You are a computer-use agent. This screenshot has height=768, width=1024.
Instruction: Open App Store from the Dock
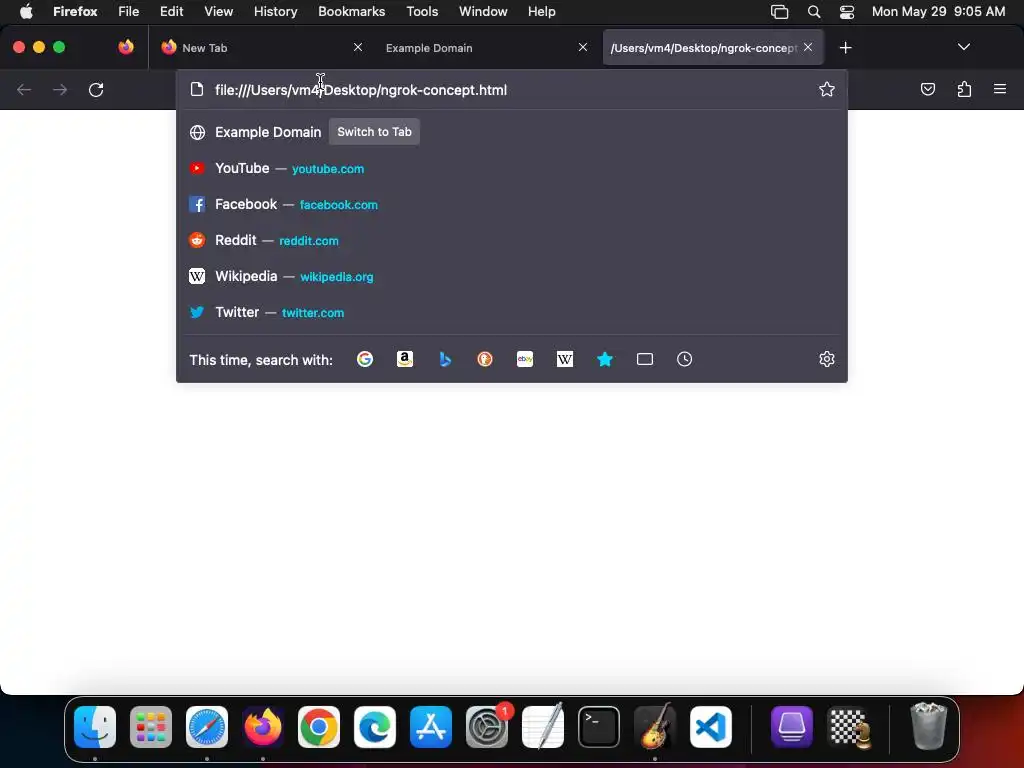(x=431, y=727)
